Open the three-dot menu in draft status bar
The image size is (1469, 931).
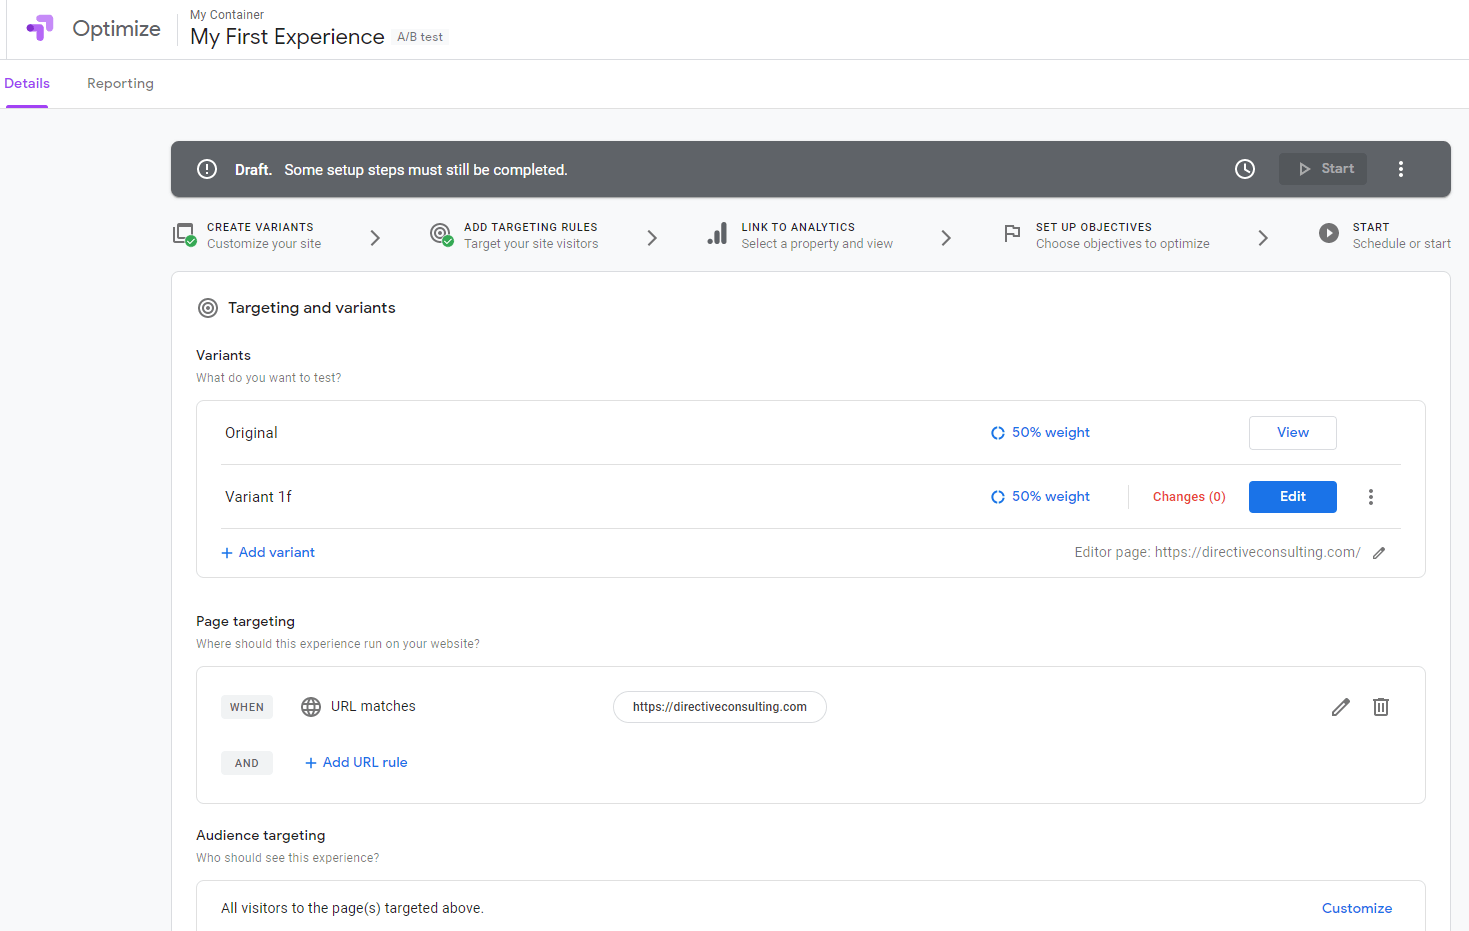tap(1401, 169)
